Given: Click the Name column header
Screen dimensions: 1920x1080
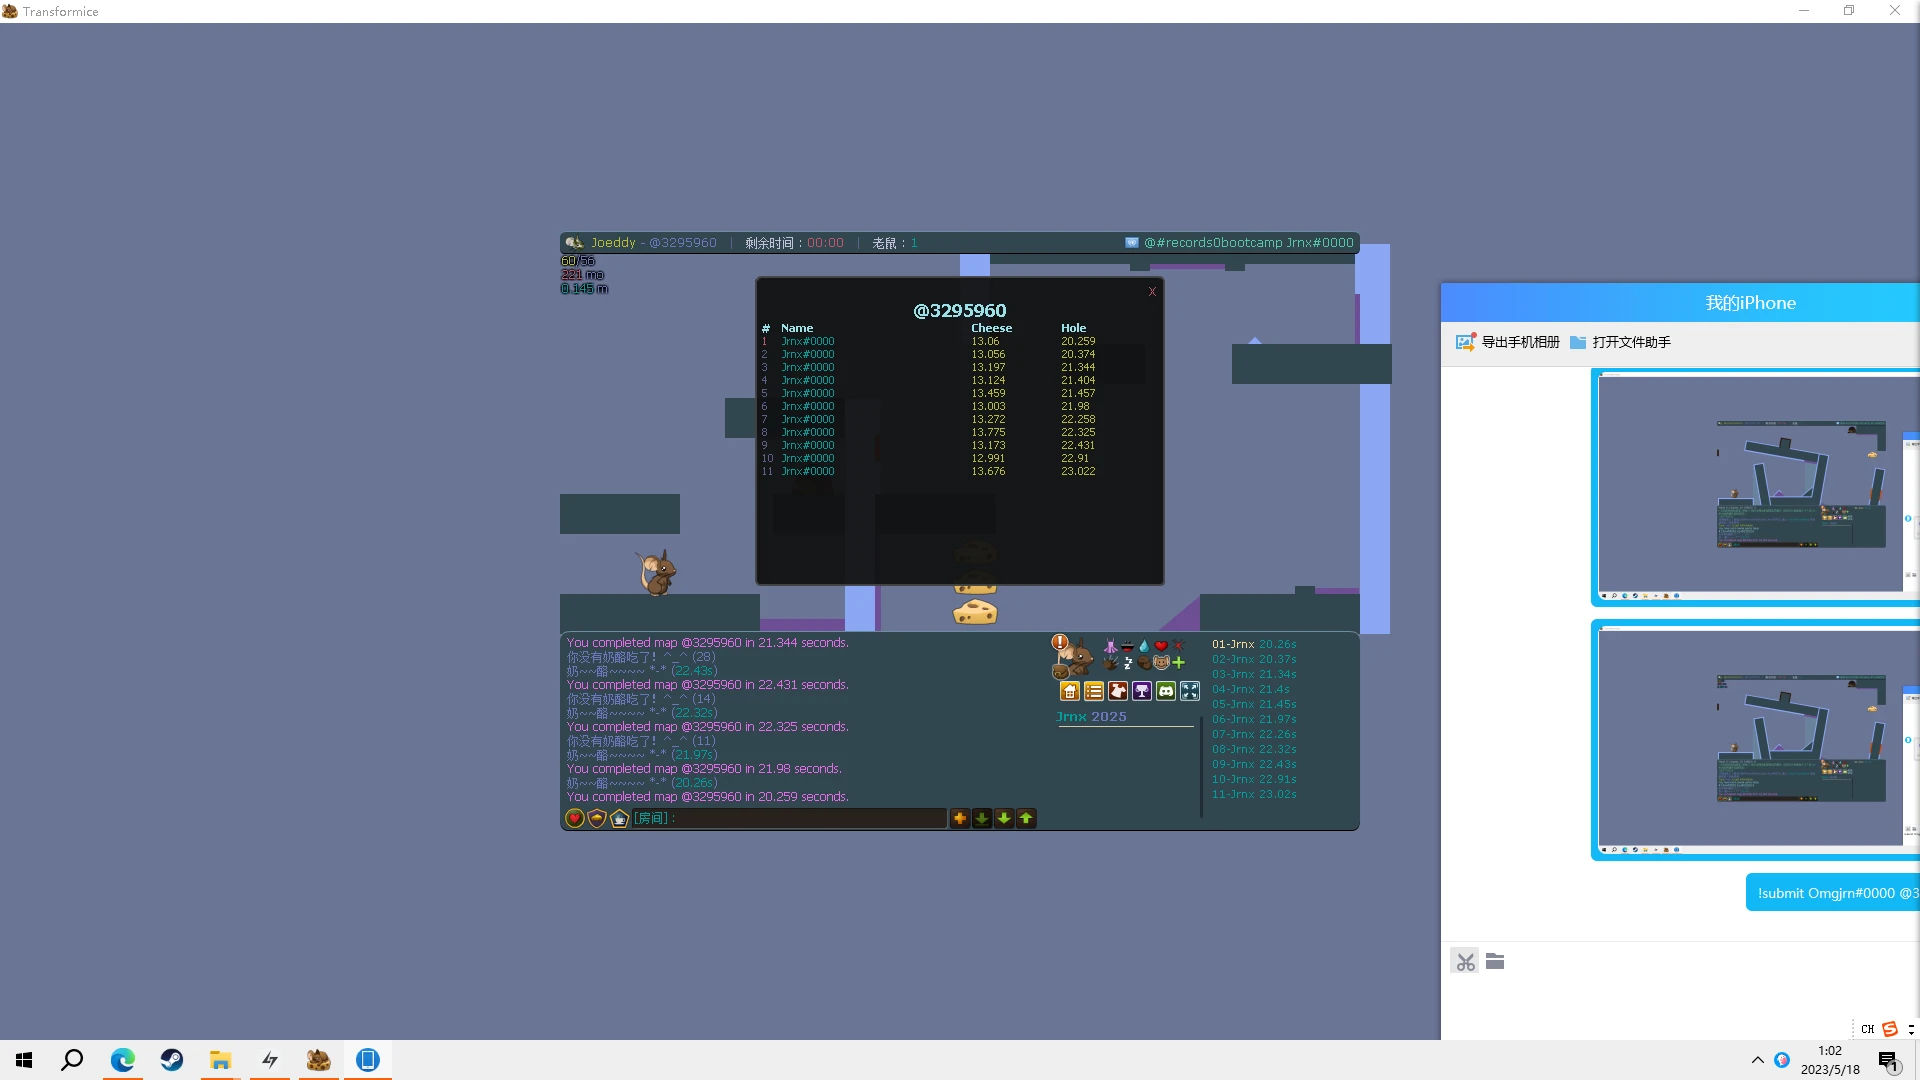Looking at the screenshot, I should click(x=797, y=328).
